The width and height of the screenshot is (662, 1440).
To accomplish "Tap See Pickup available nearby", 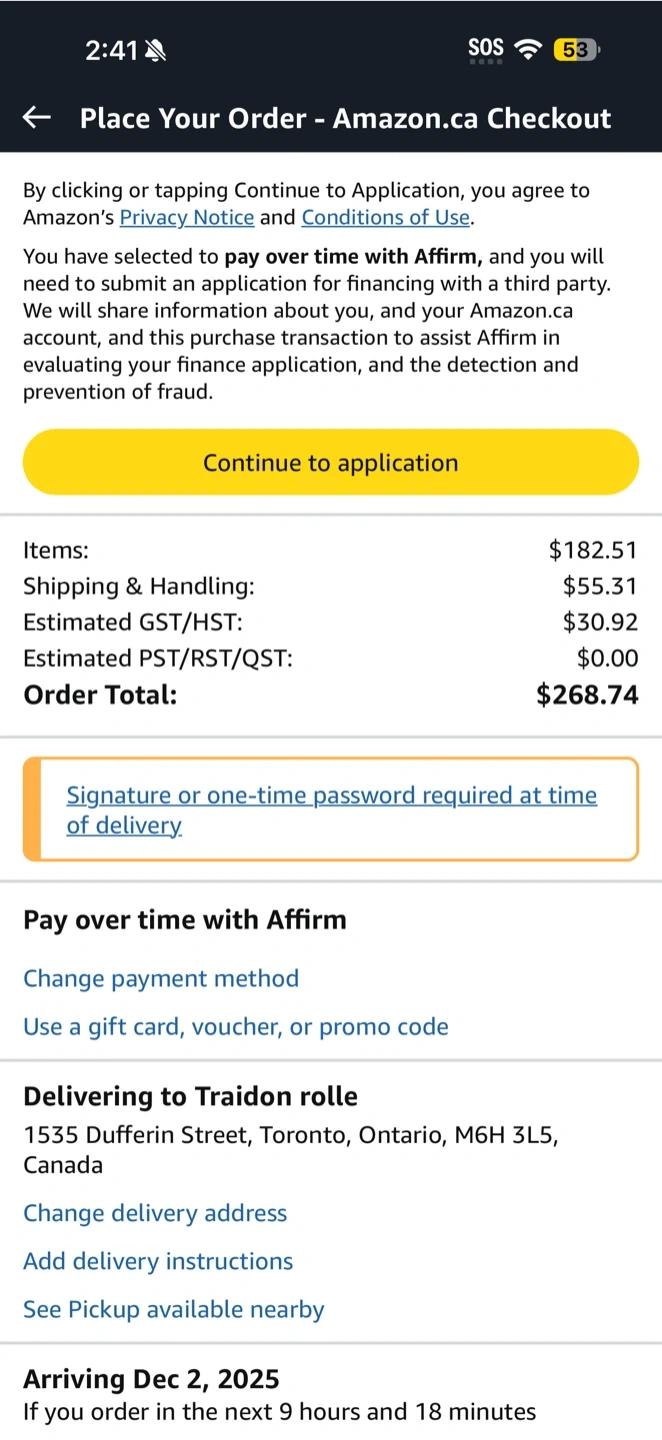I will coord(174,1309).
